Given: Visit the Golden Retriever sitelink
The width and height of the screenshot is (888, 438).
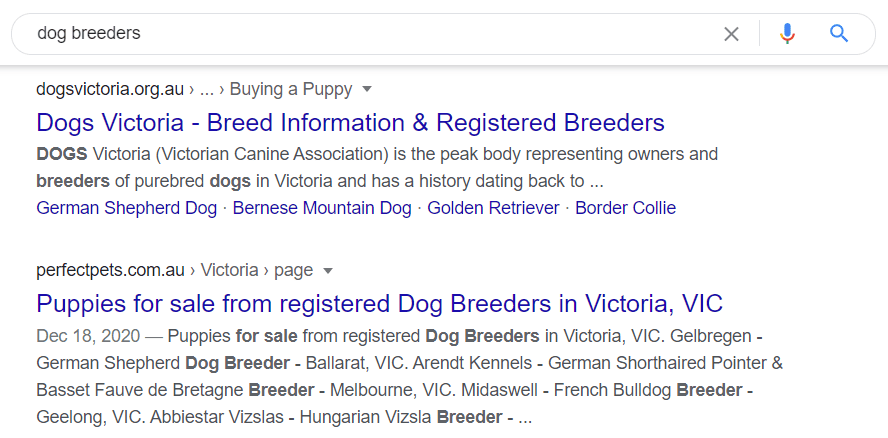Looking at the screenshot, I should (494, 208).
